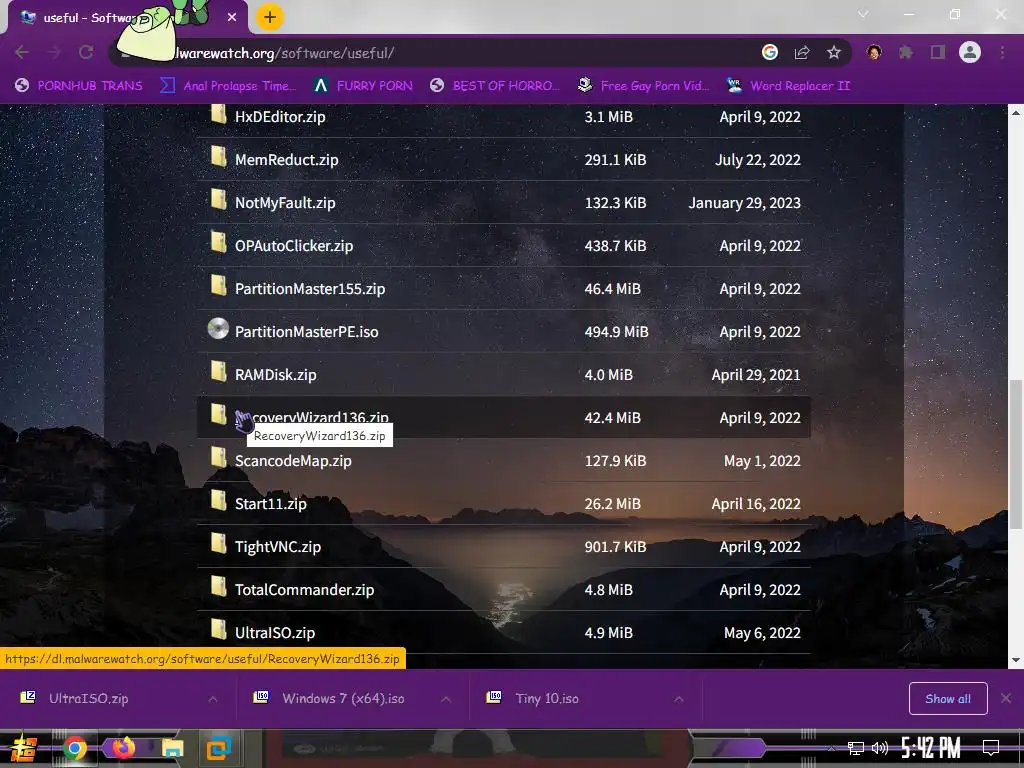Open a new tab with the plus button
The width and height of the screenshot is (1024, 768).
click(x=270, y=17)
